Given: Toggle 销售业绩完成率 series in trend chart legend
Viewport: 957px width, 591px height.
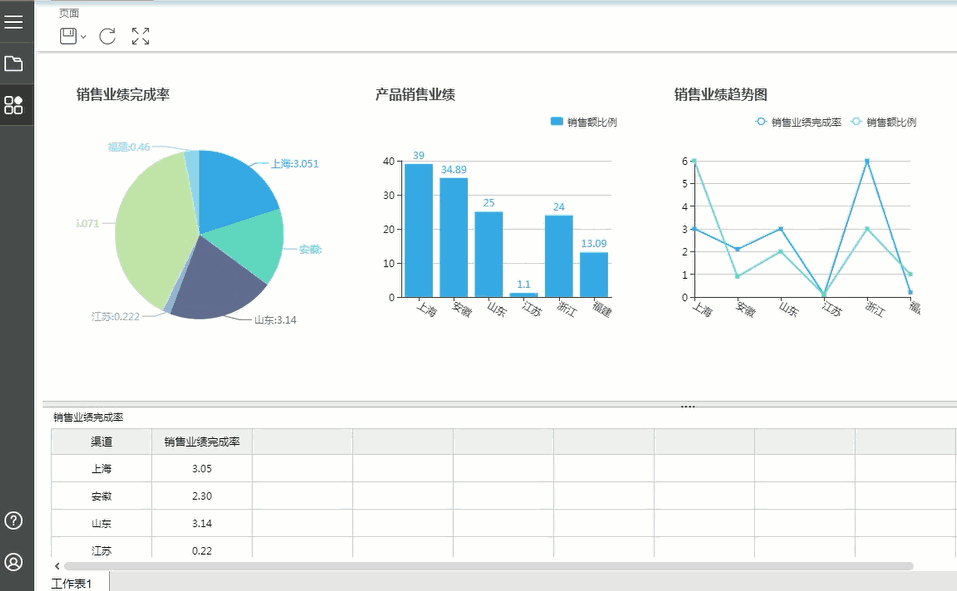Looking at the screenshot, I should click(x=797, y=122).
